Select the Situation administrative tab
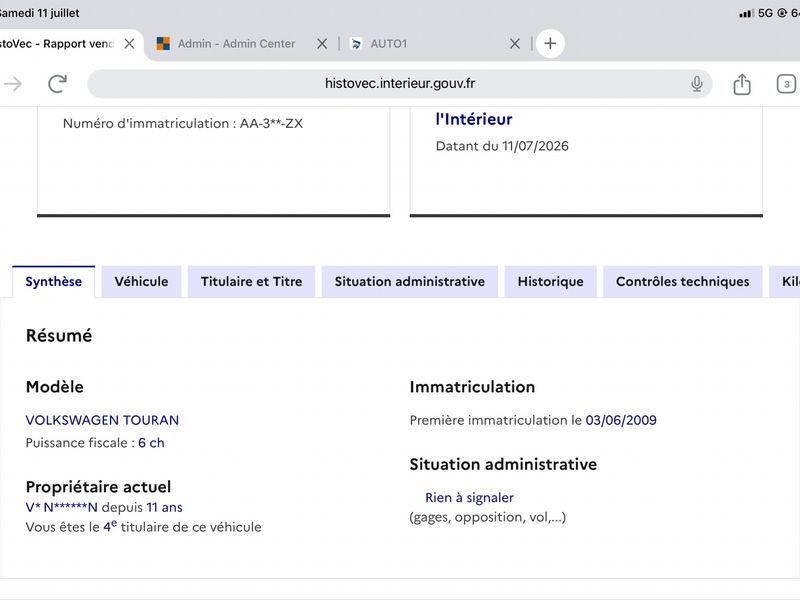The width and height of the screenshot is (800, 600). point(410,282)
